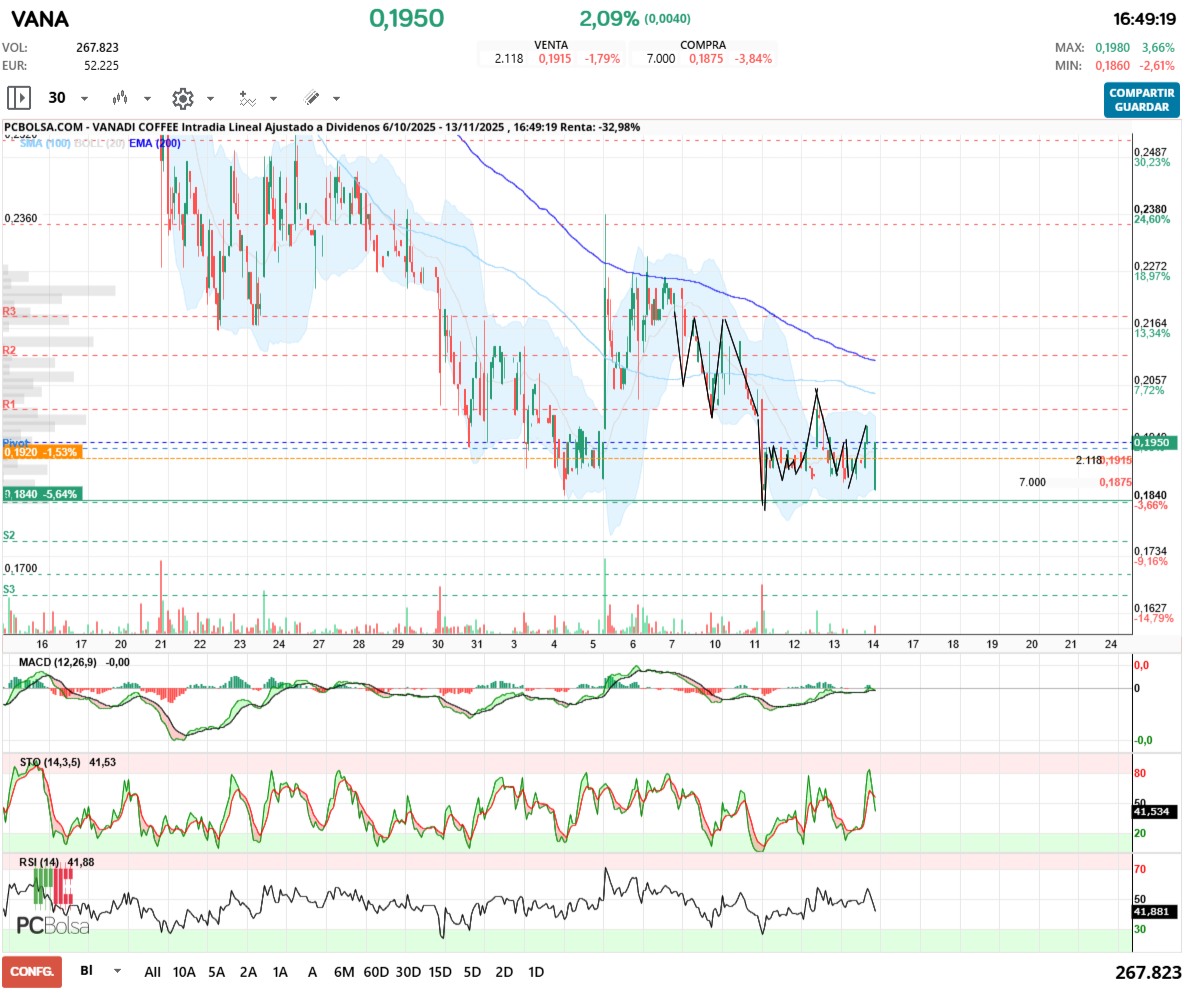Expand the drawing tools dropdown arrow

pyautogui.click(x=336, y=99)
